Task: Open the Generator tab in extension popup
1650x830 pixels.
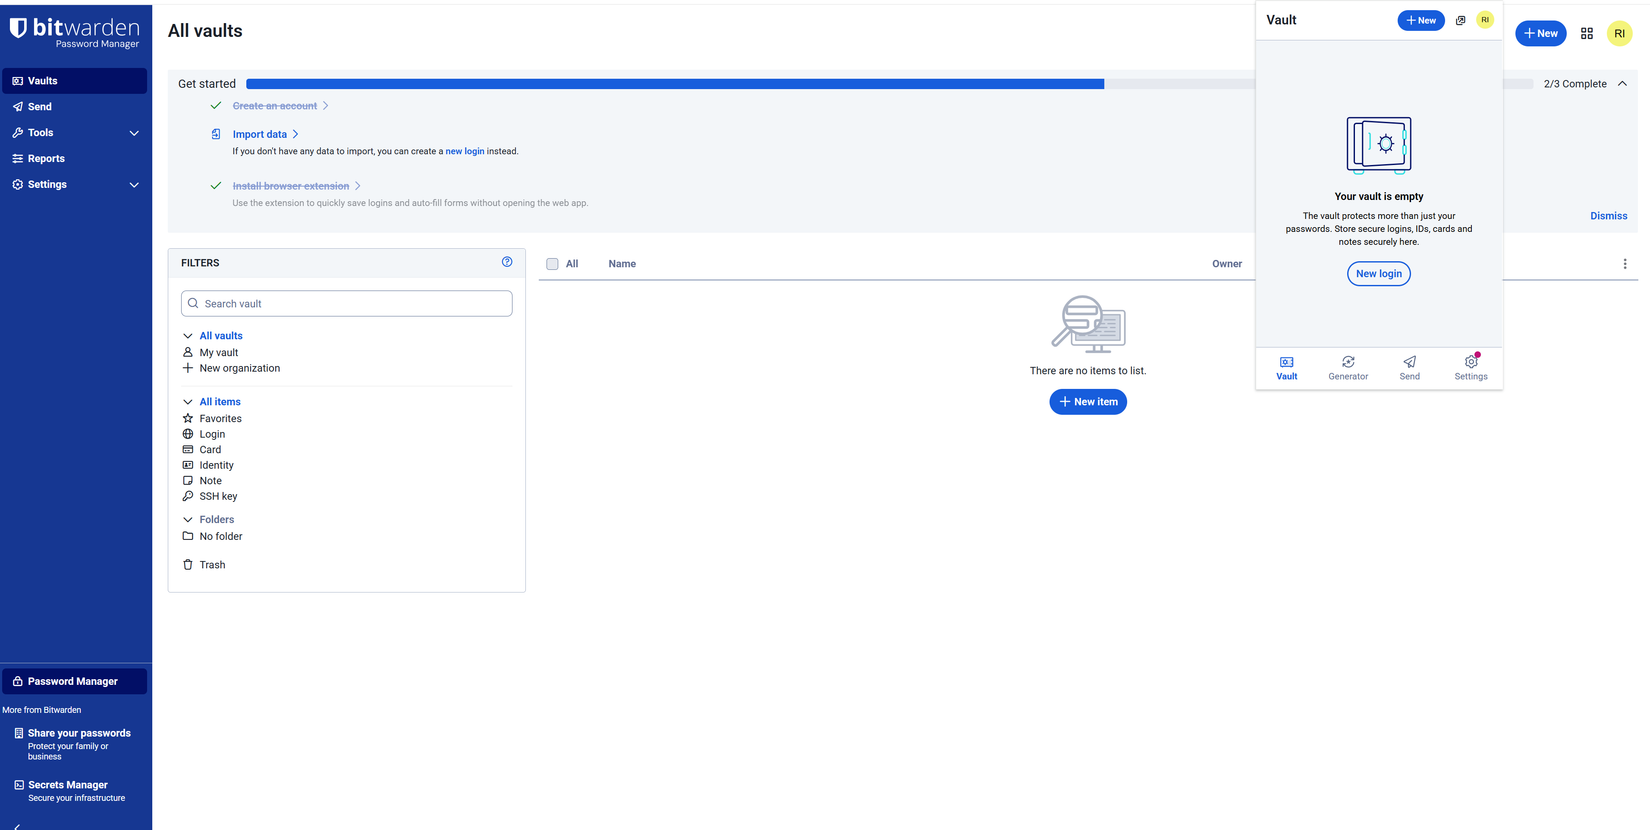Action: point(1347,367)
